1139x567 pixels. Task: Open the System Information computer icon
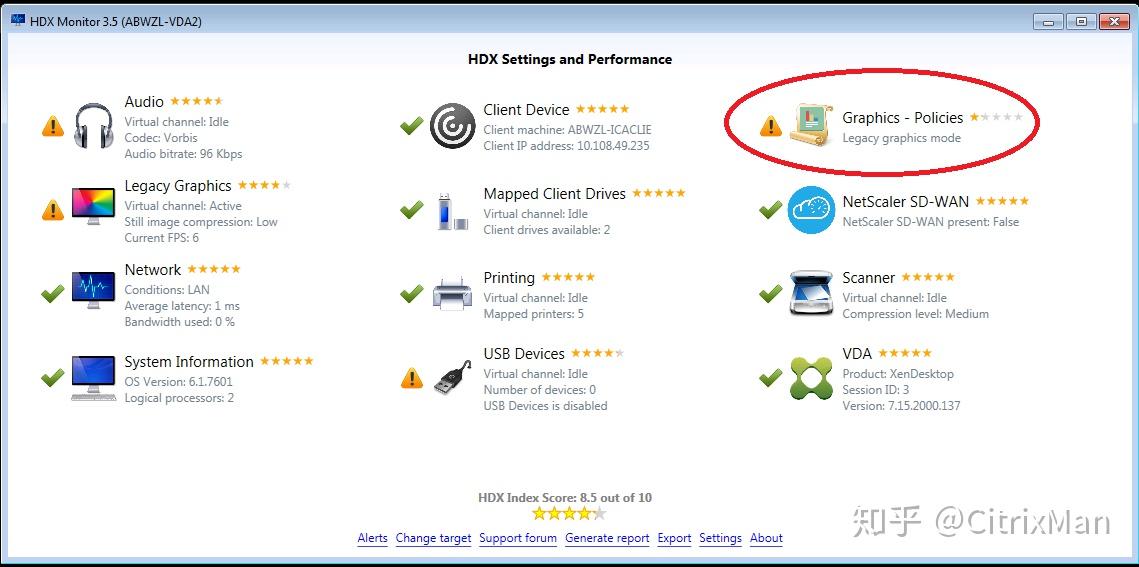click(93, 378)
